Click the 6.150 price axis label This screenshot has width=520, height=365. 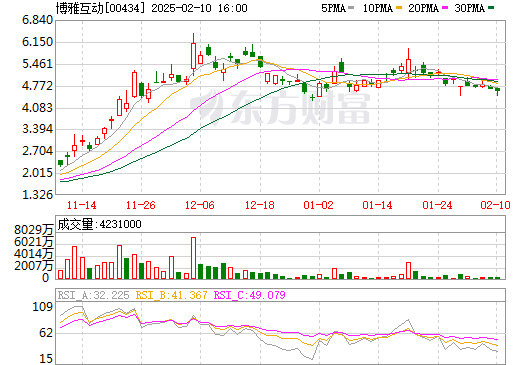[38, 42]
